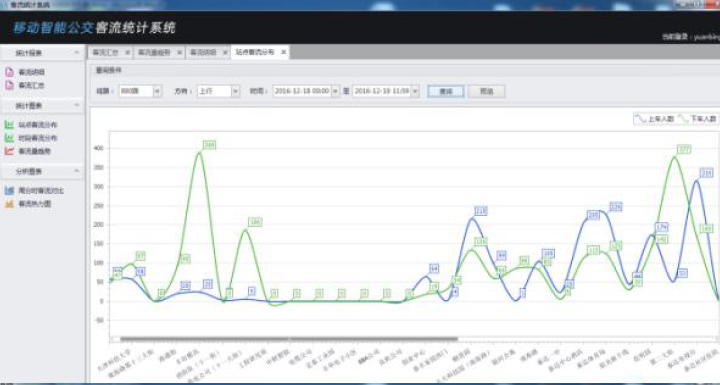Screen dimensions: 720x385
Task: Open 时段客流分布 link in sidebar
Action: (38, 138)
